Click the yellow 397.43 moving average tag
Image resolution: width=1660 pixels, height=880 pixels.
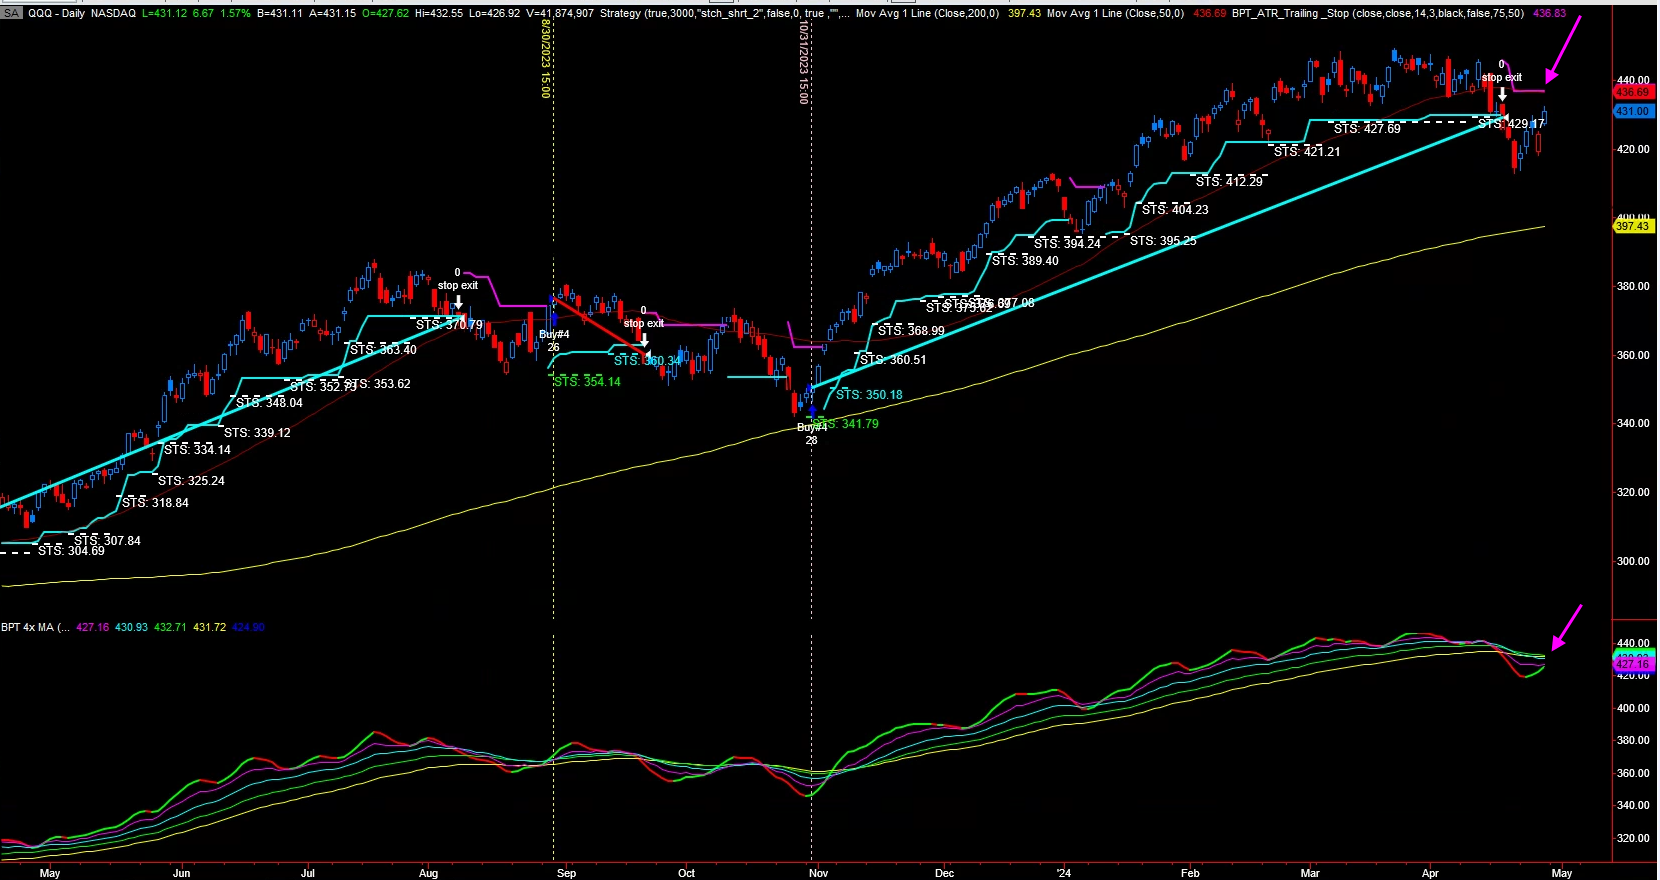tap(1632, 226)
